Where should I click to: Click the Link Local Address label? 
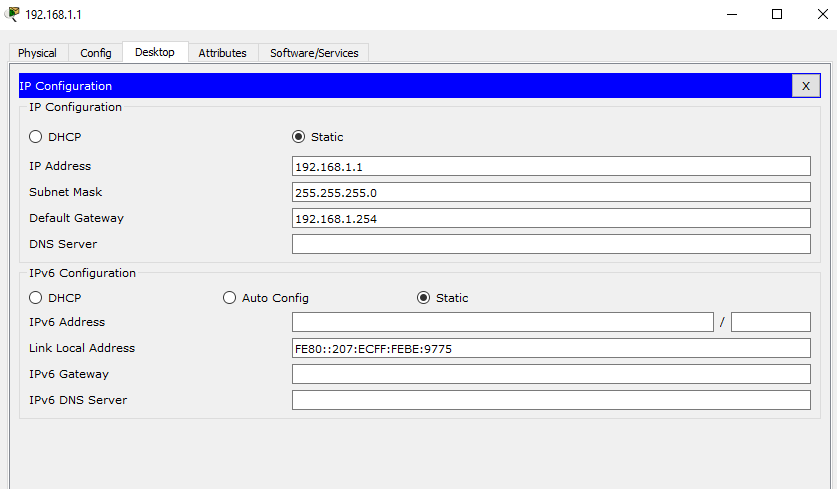tap(82, 348)
